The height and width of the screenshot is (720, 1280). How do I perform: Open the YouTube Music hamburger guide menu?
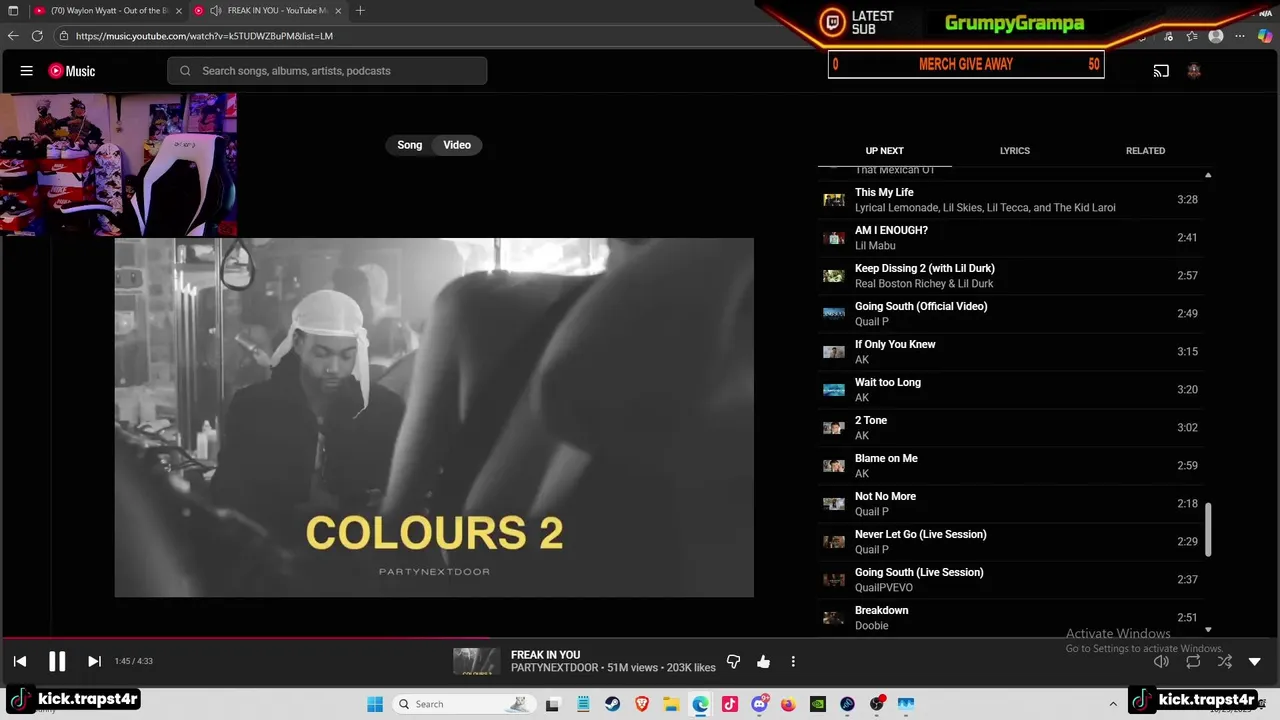(27, 71)
